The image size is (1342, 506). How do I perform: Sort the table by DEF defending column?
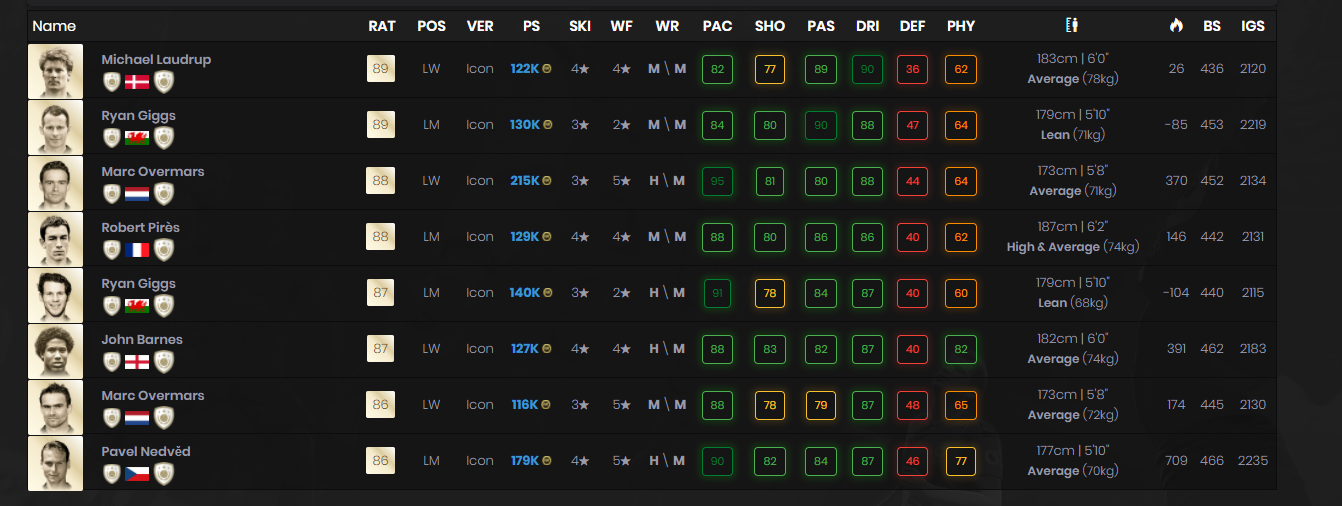pos(912,26)
